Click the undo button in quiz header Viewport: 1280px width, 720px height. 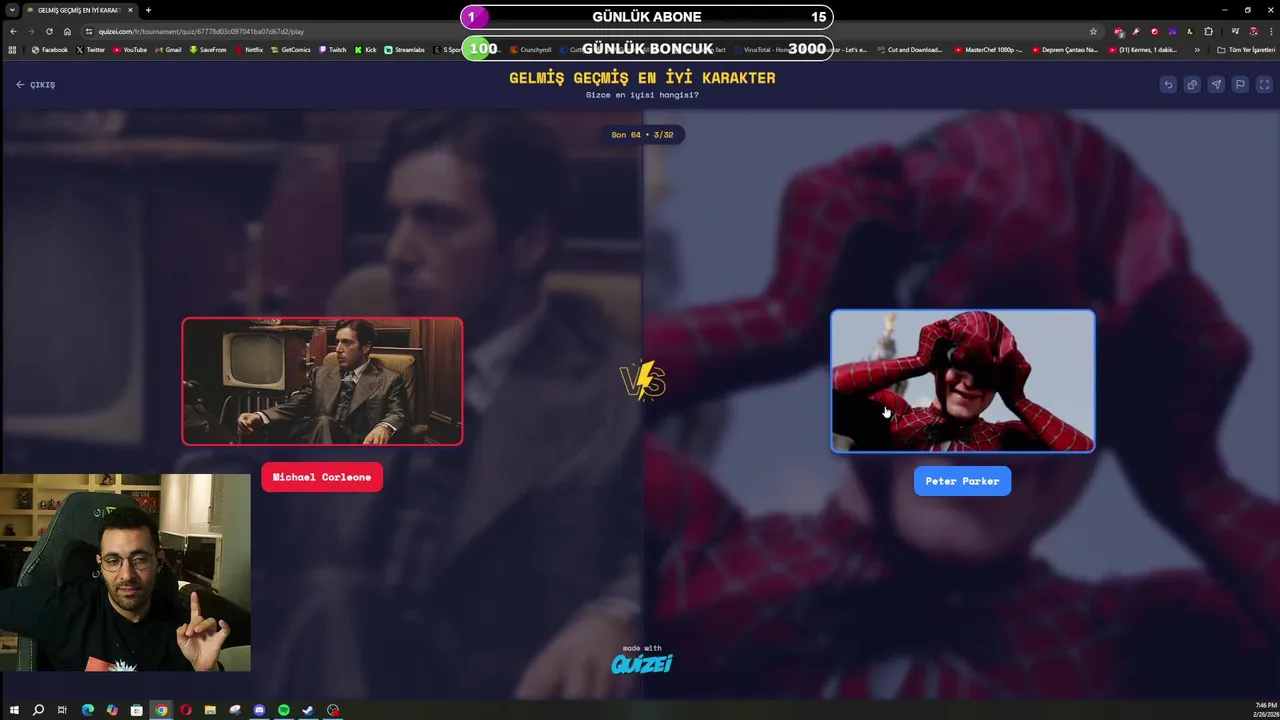(1168, 85)
